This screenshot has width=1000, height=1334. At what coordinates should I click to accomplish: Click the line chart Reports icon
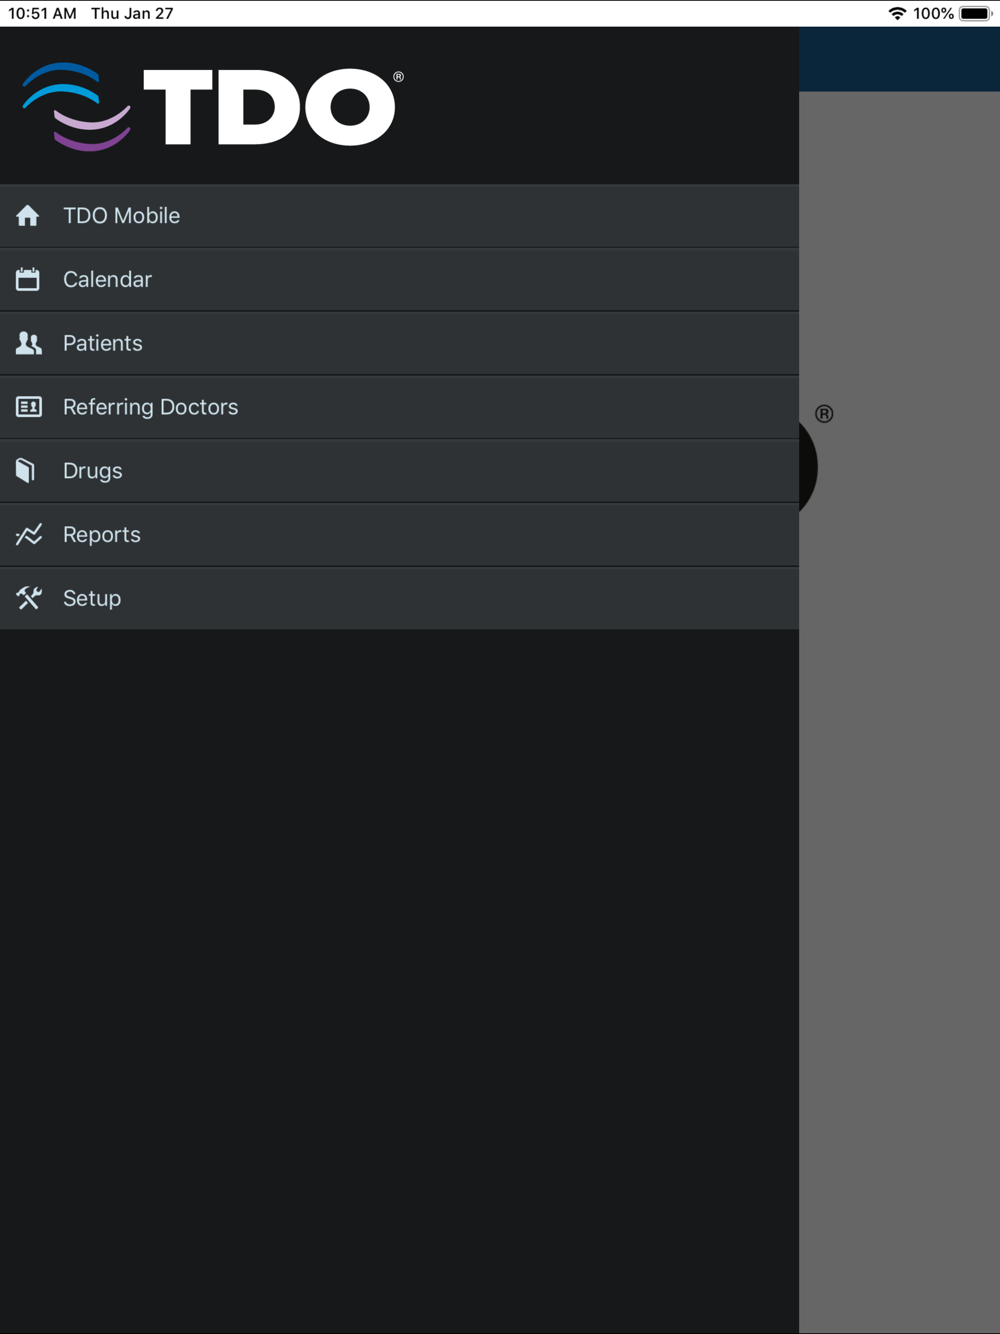(x=28, y=535)
